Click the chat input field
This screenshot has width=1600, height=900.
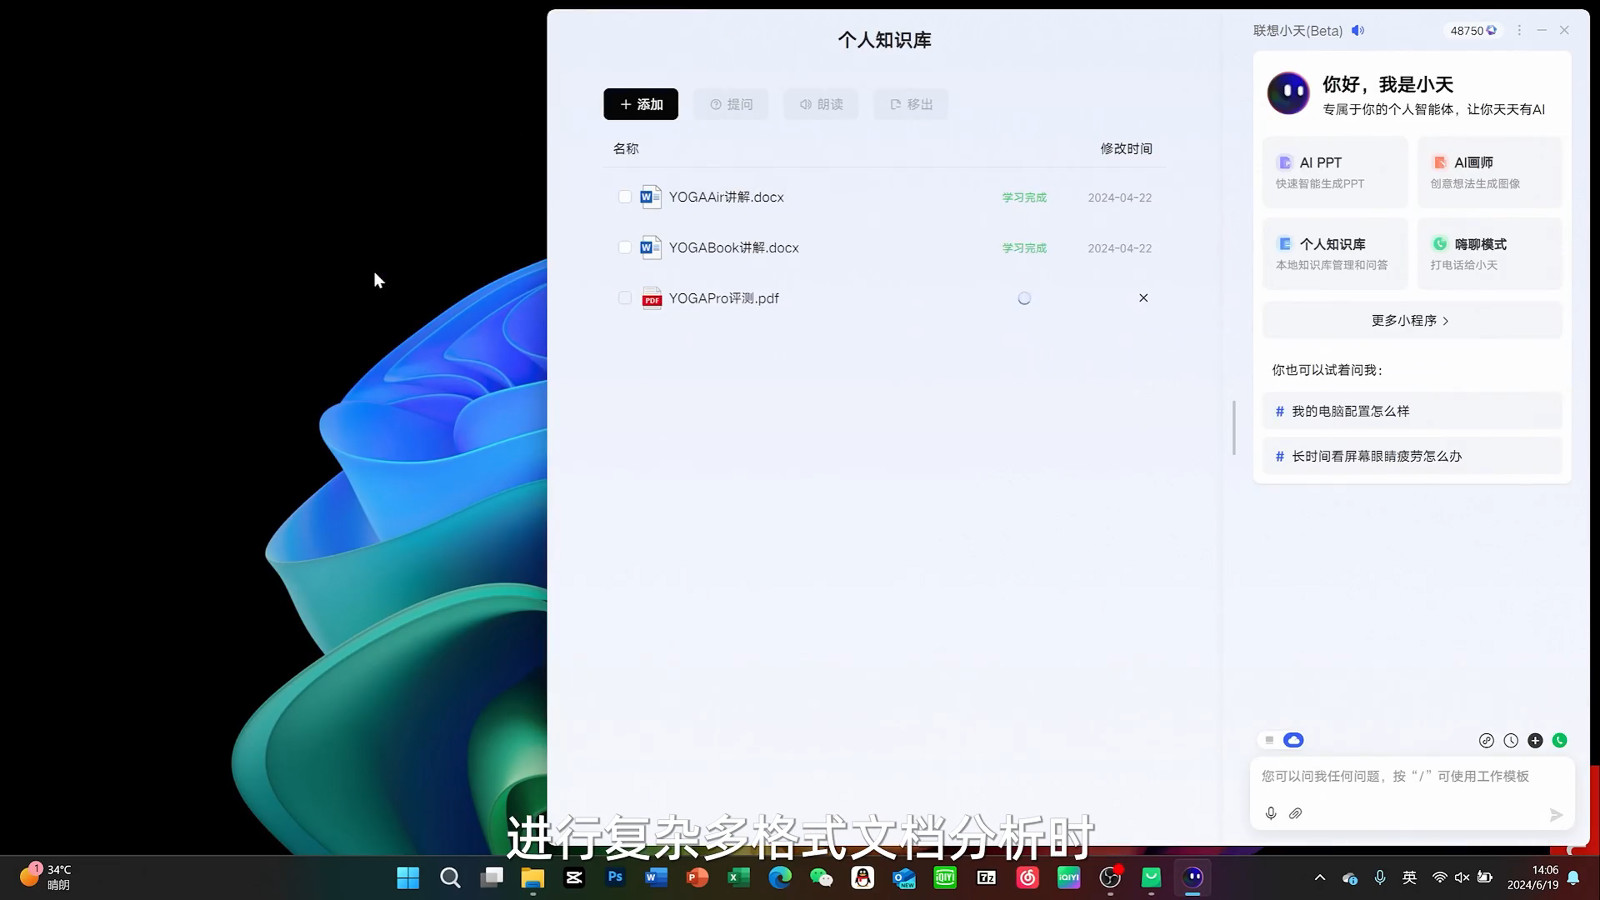tap(1412, 777)
